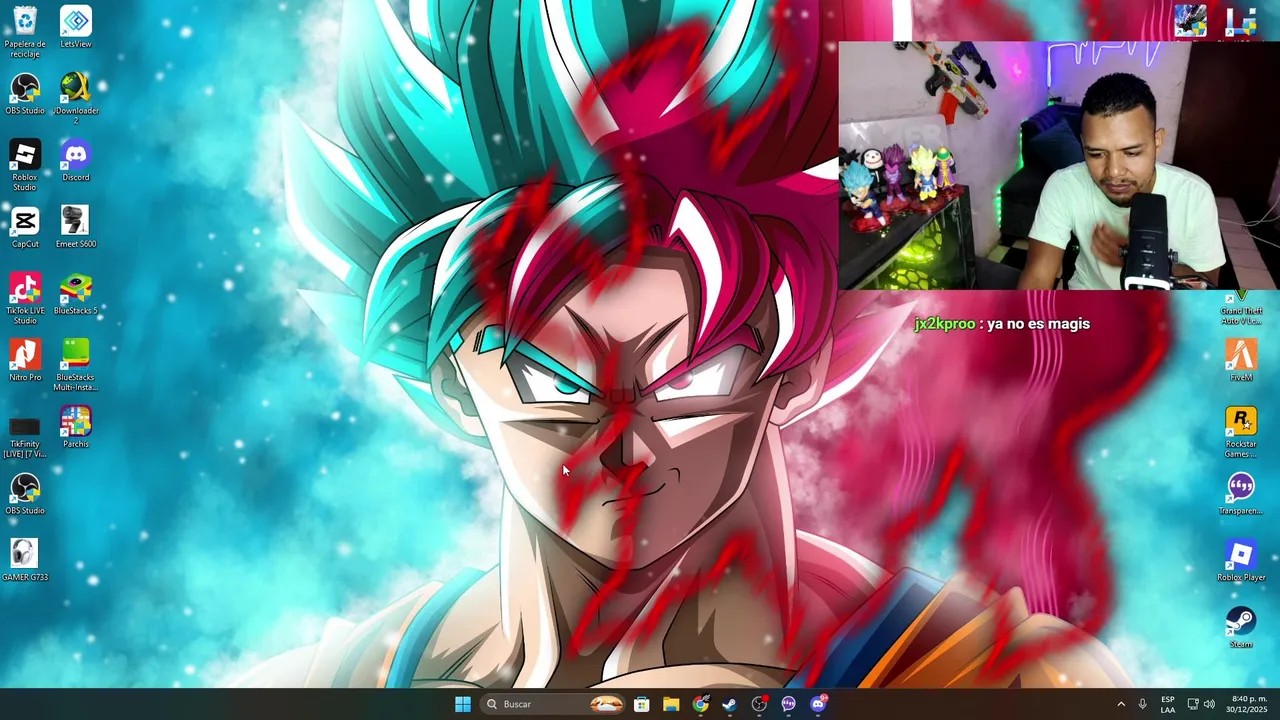
Task: Switch to the purple chat-bubble taskbar app
Action: 789,704
